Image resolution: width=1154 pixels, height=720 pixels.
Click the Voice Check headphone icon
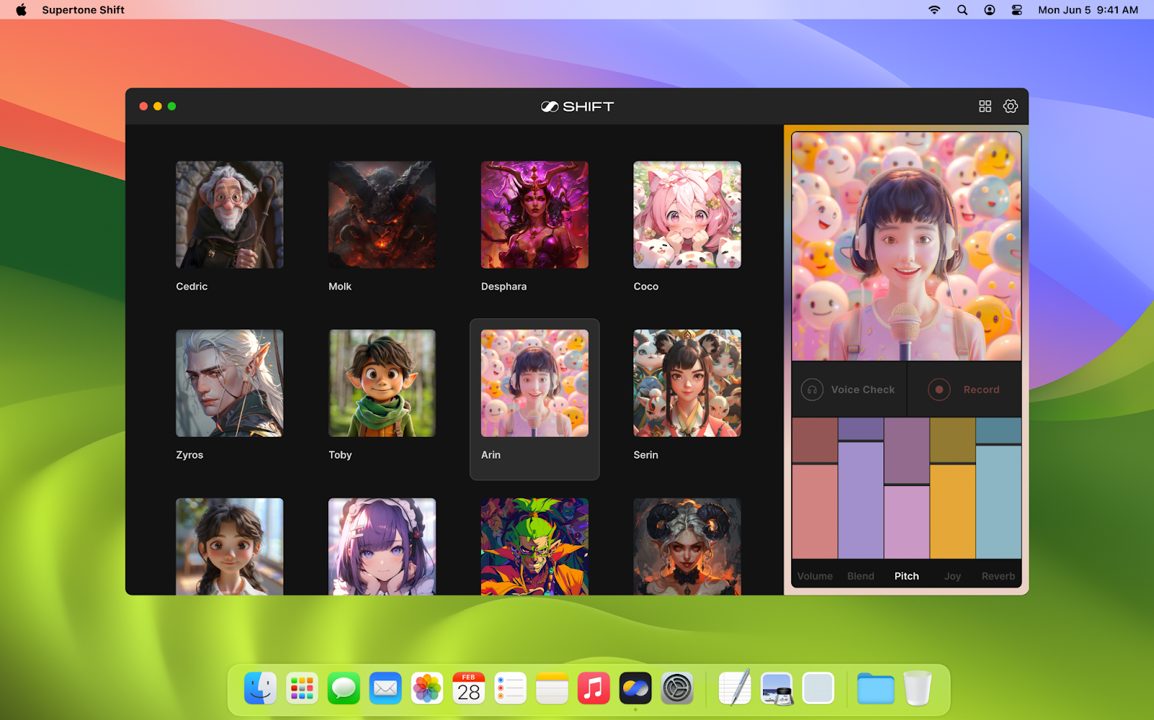[x=812, y=389]
